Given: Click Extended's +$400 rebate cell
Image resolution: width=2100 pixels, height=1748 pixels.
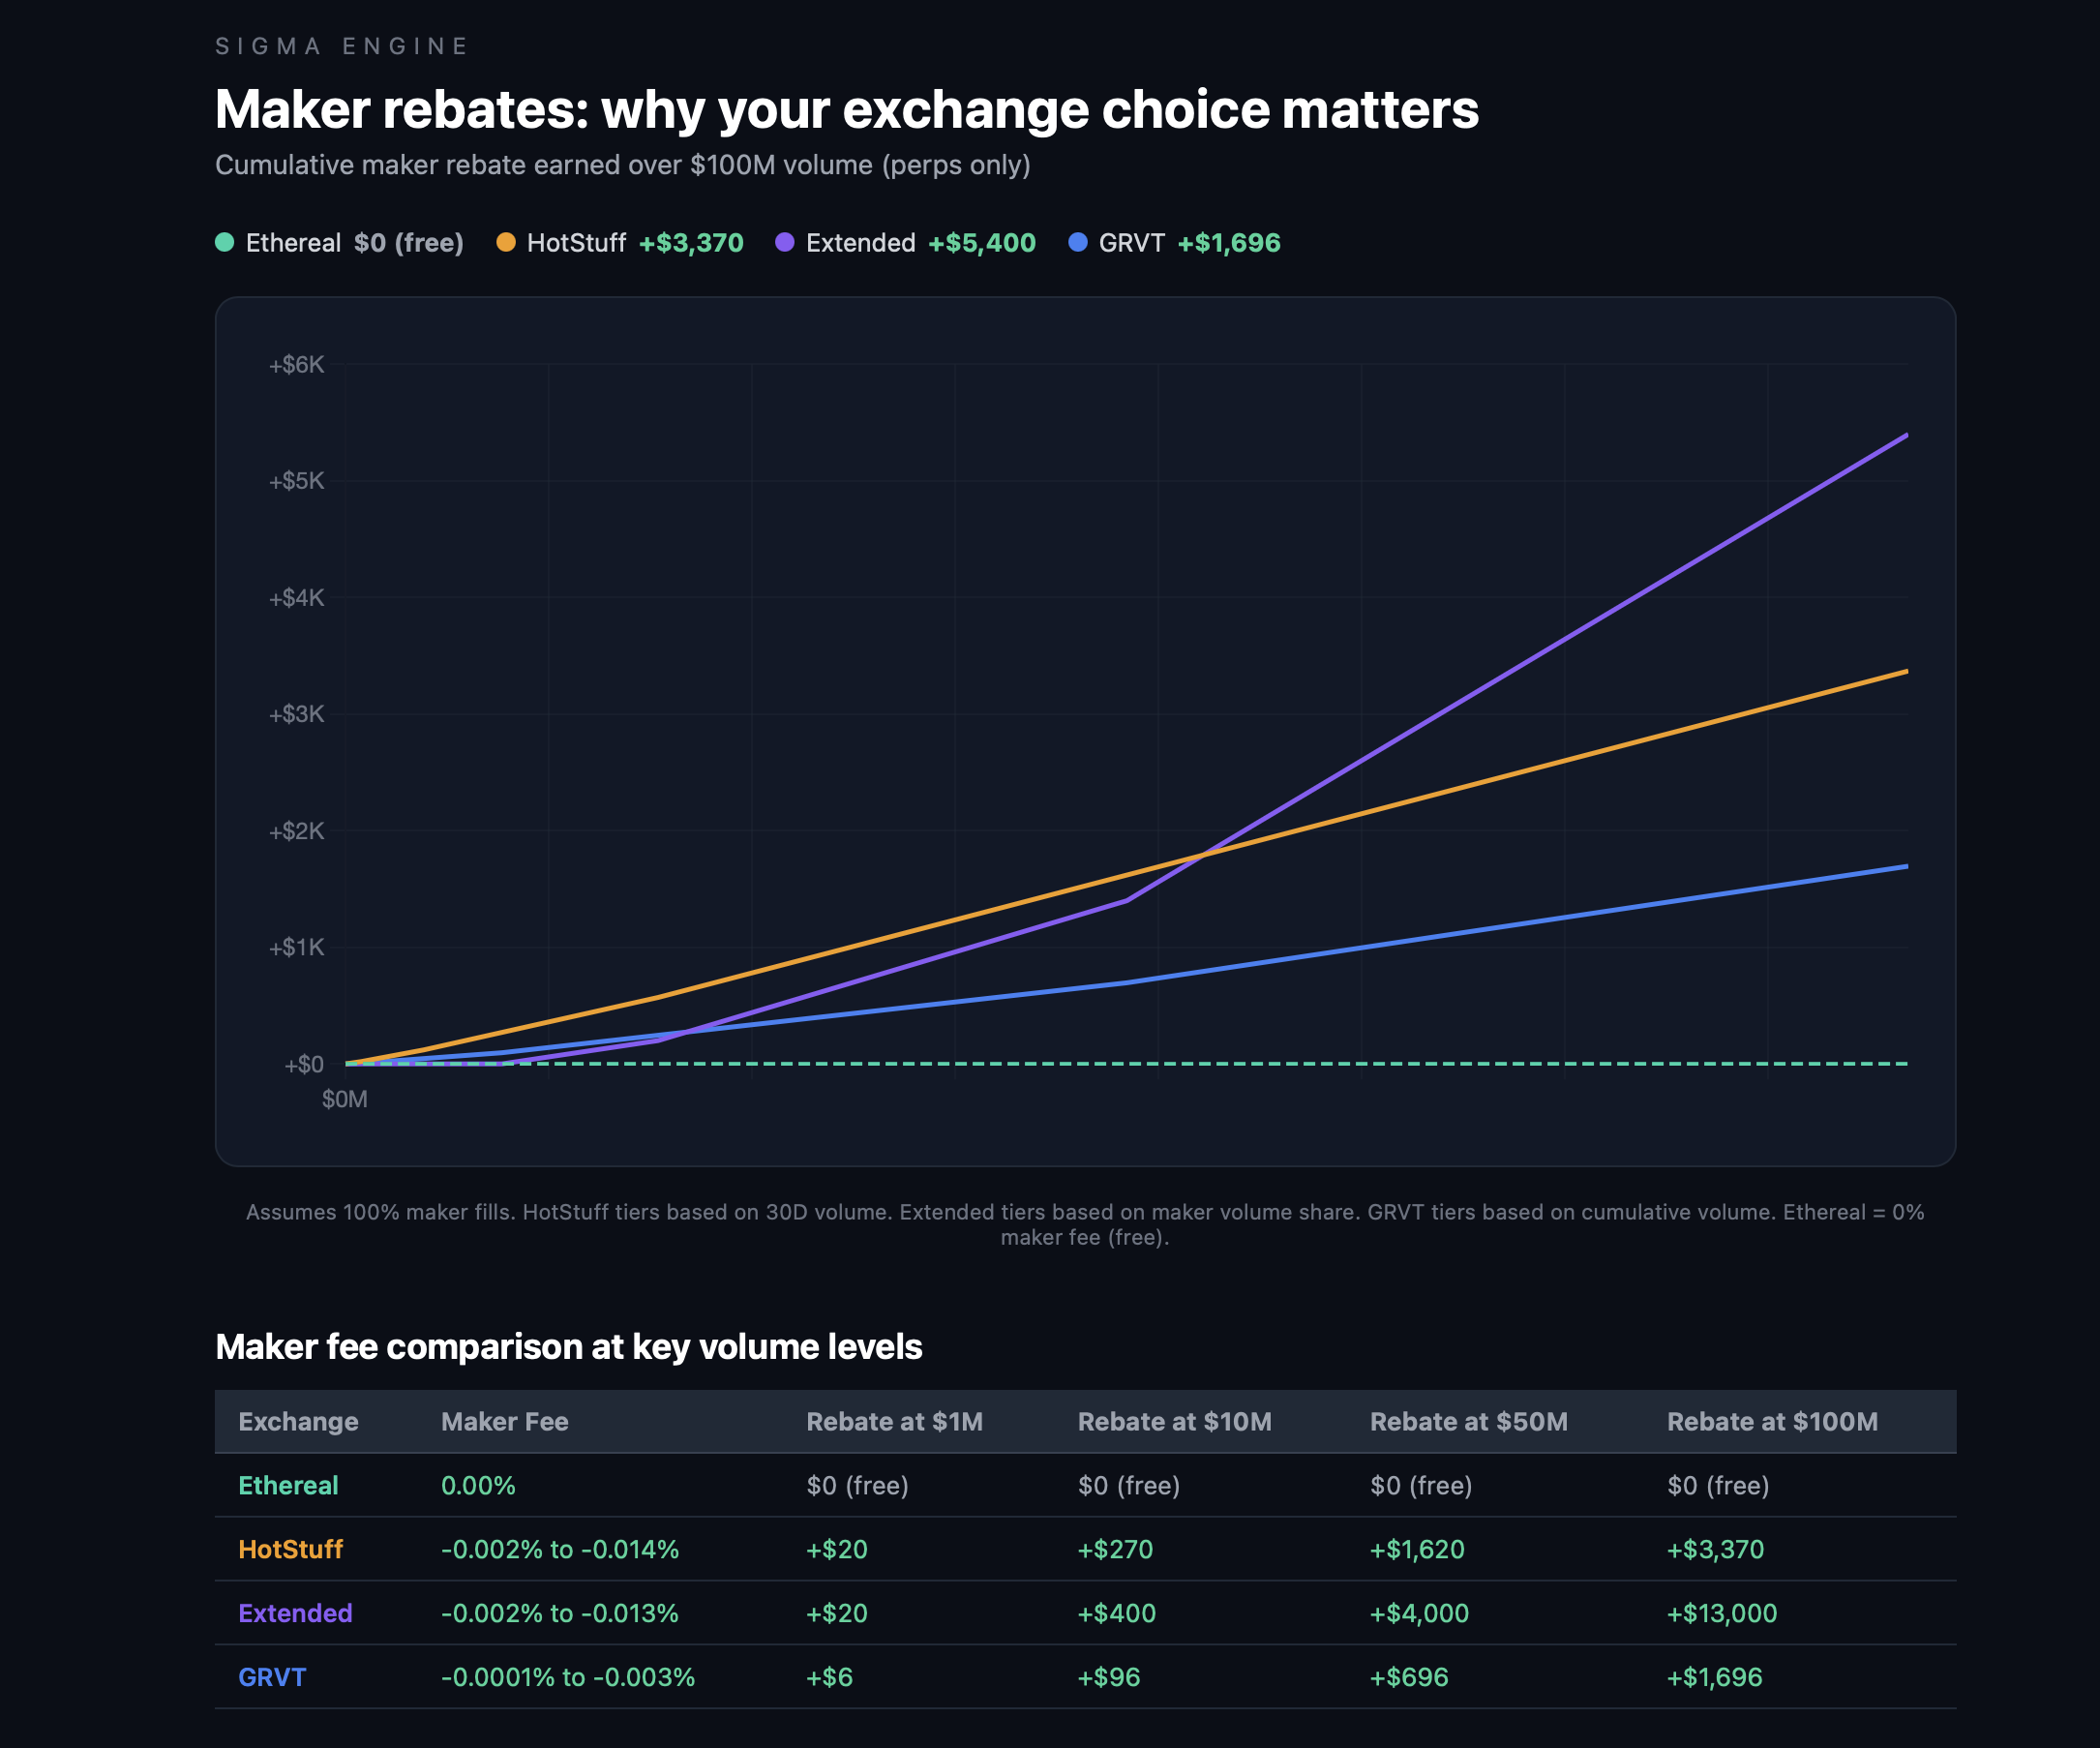Looking at the screenshot, I should pos(1116,1613).
